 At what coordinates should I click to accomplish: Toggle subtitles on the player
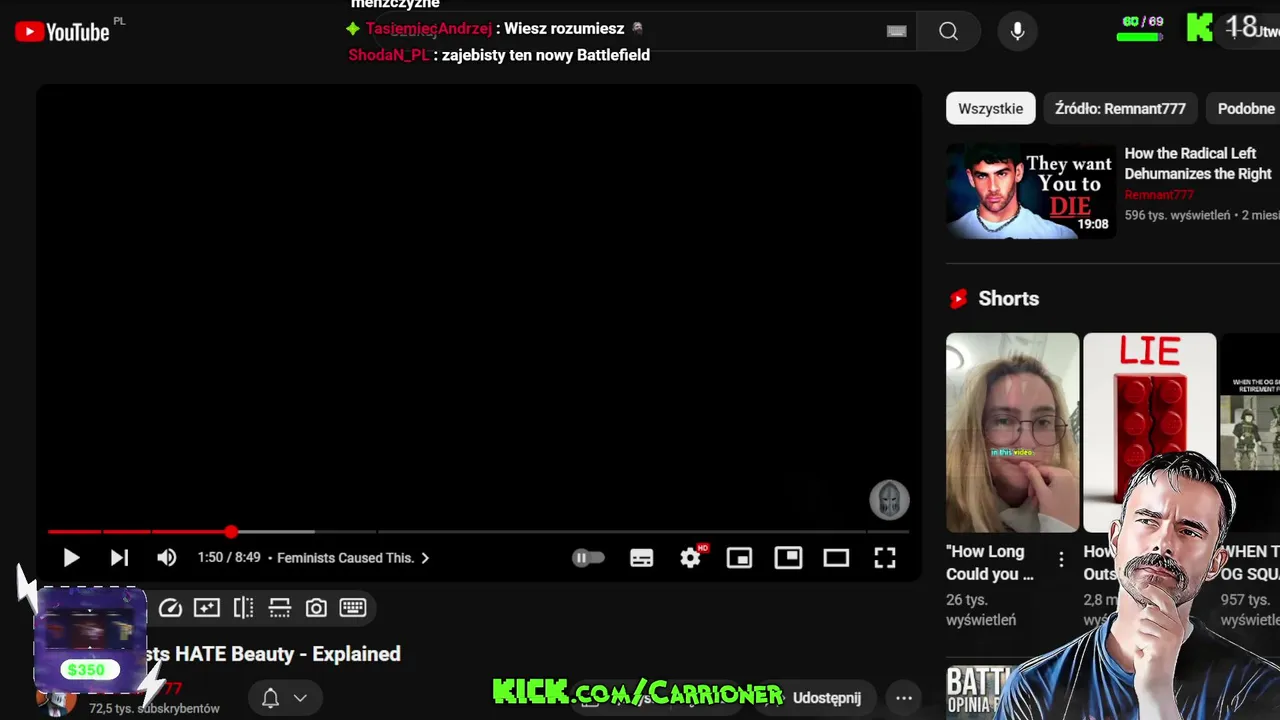point(642,558)
